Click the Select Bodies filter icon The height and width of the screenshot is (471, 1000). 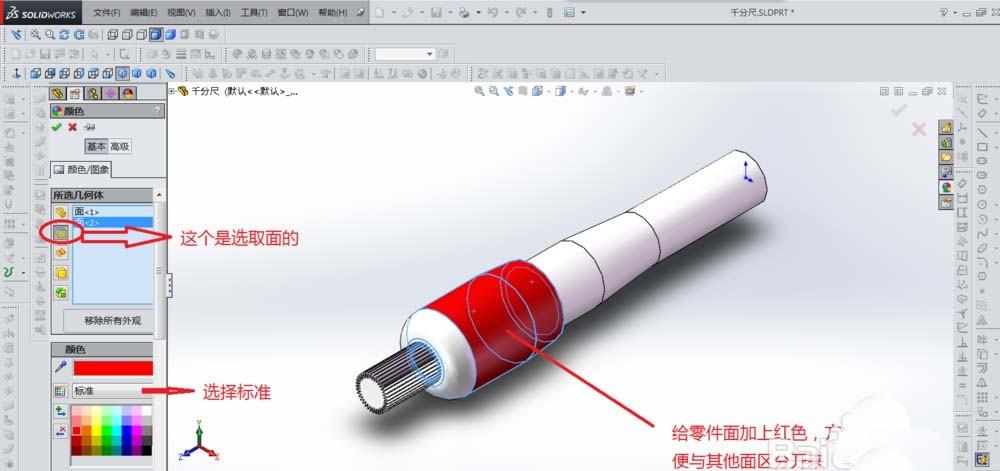point(61,273)
